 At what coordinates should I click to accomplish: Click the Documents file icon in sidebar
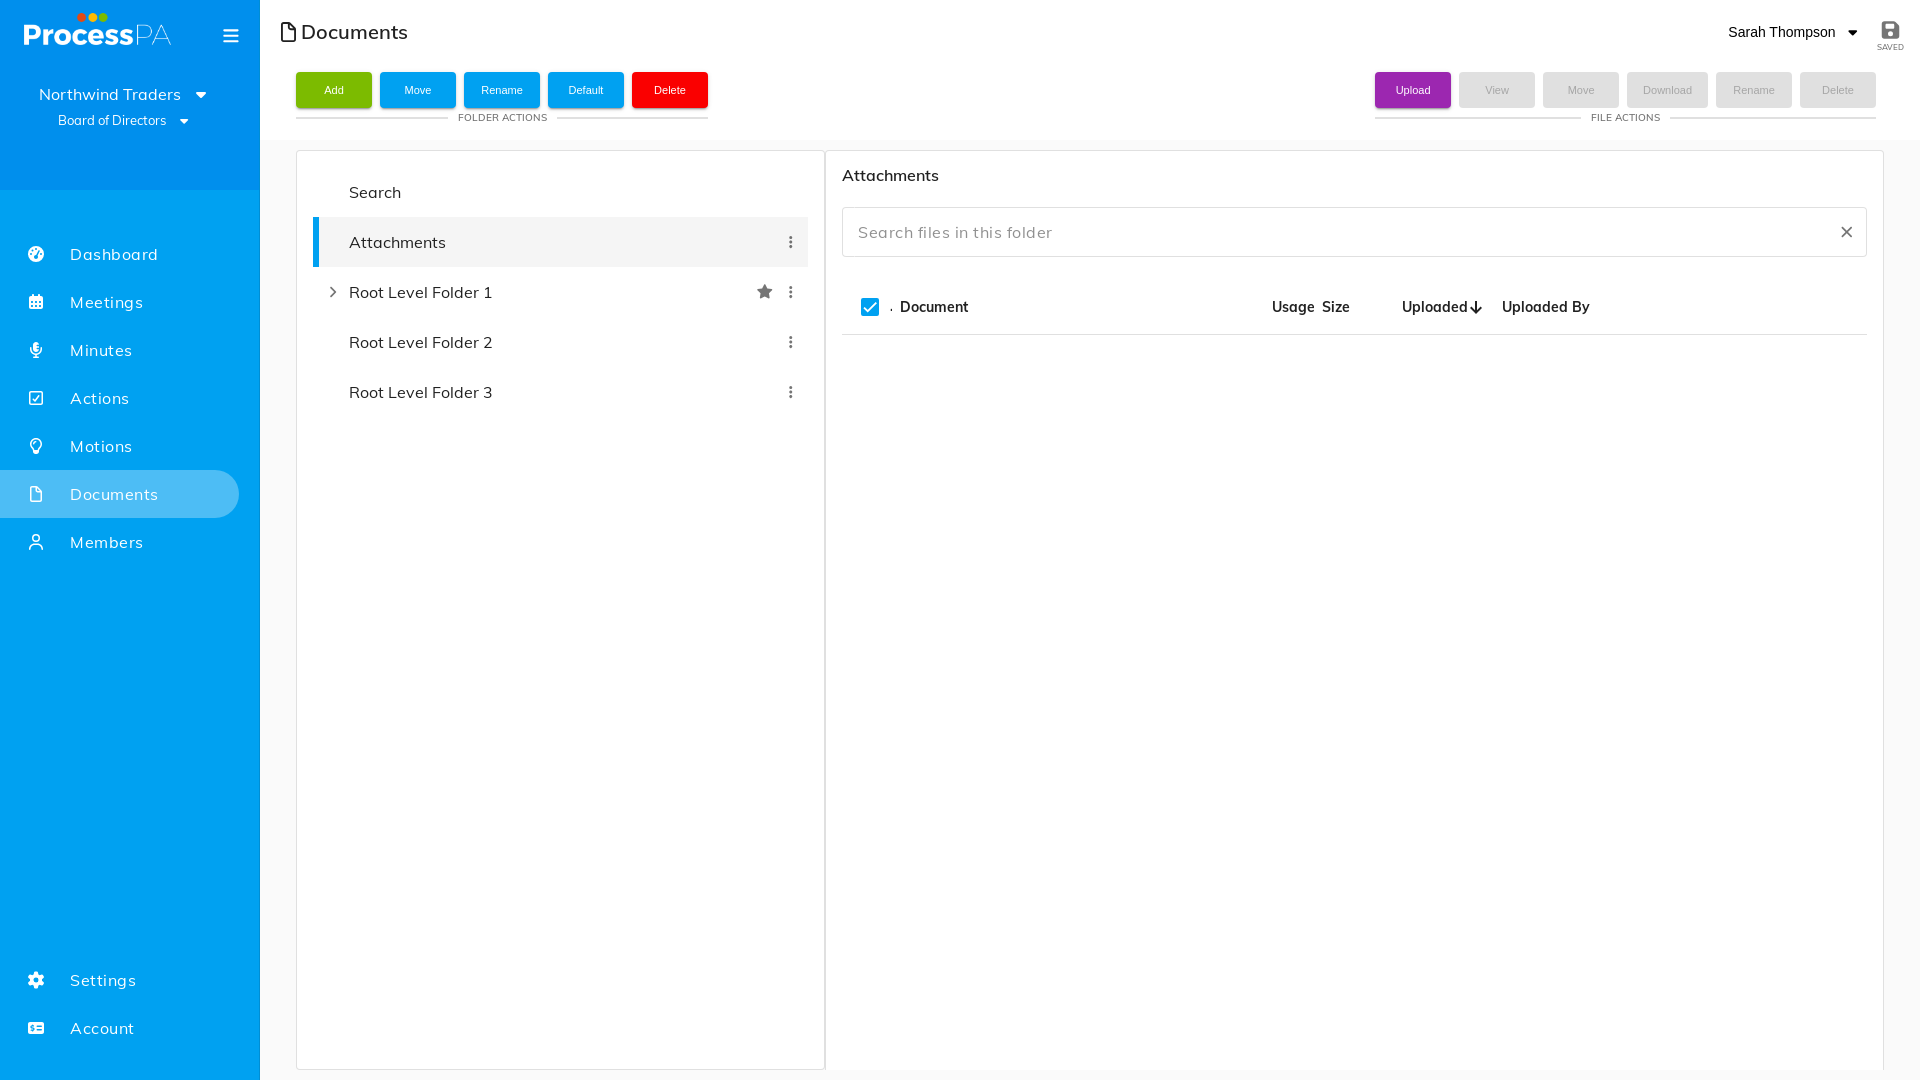[36, 494]
